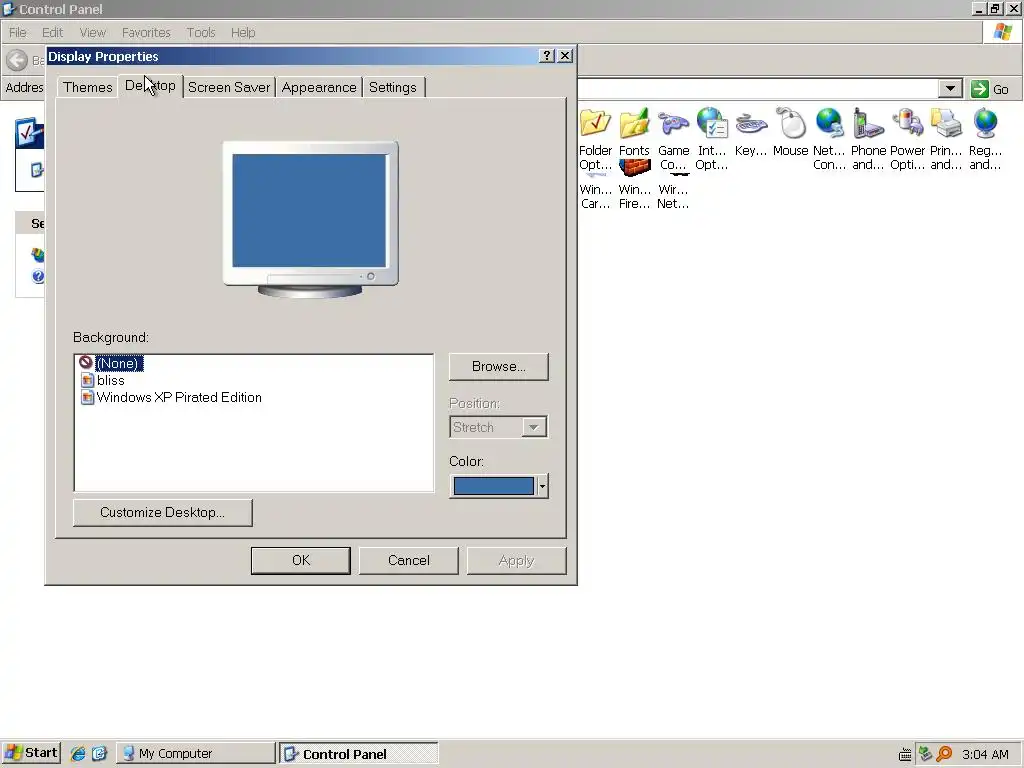Open the View menu
The height and width of the screenshot is (768, 1024).
[93, 32]
